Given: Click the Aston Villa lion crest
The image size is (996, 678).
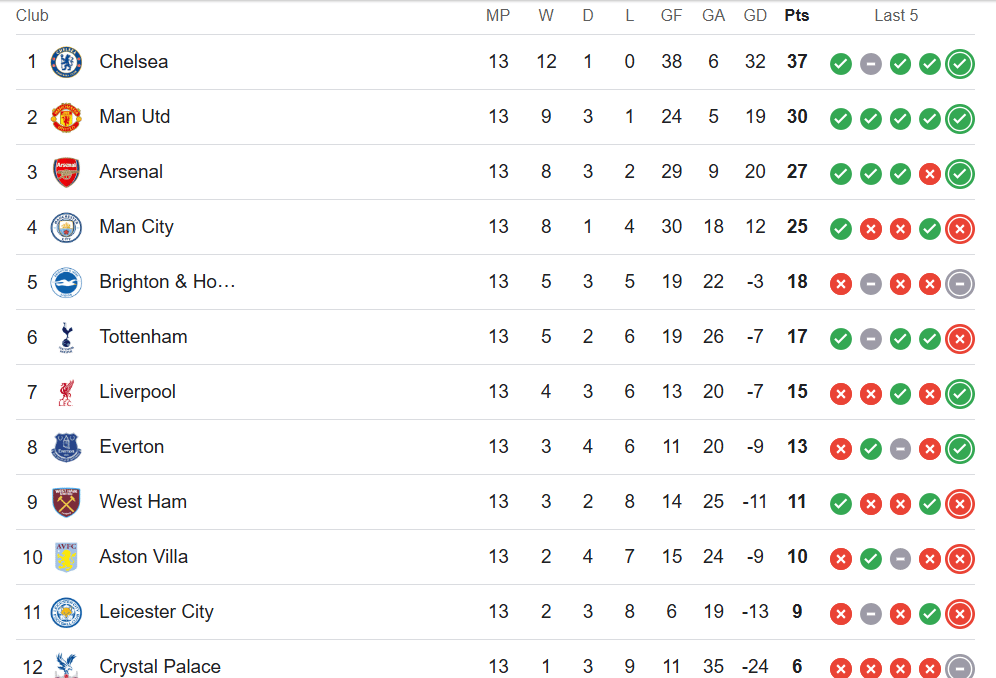Looking at the screenshot, I should tap(66, 557).
